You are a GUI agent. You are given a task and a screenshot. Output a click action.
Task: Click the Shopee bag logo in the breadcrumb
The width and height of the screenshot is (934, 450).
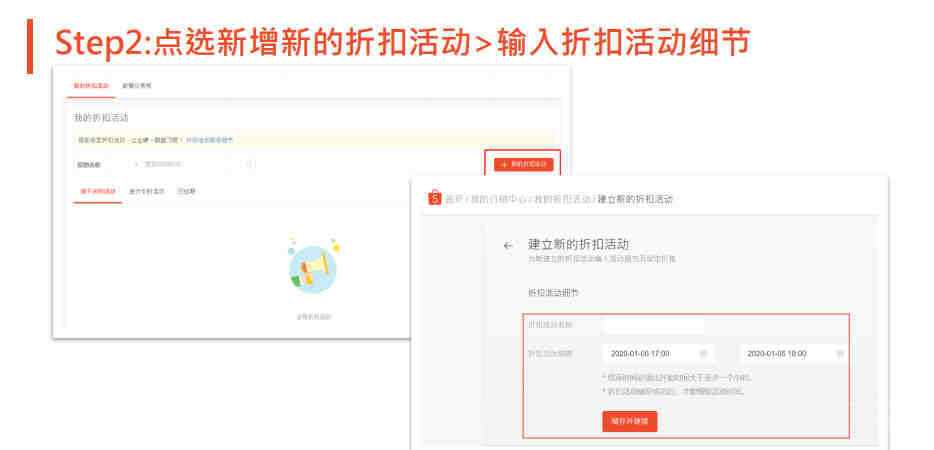(x=435, y=198)
